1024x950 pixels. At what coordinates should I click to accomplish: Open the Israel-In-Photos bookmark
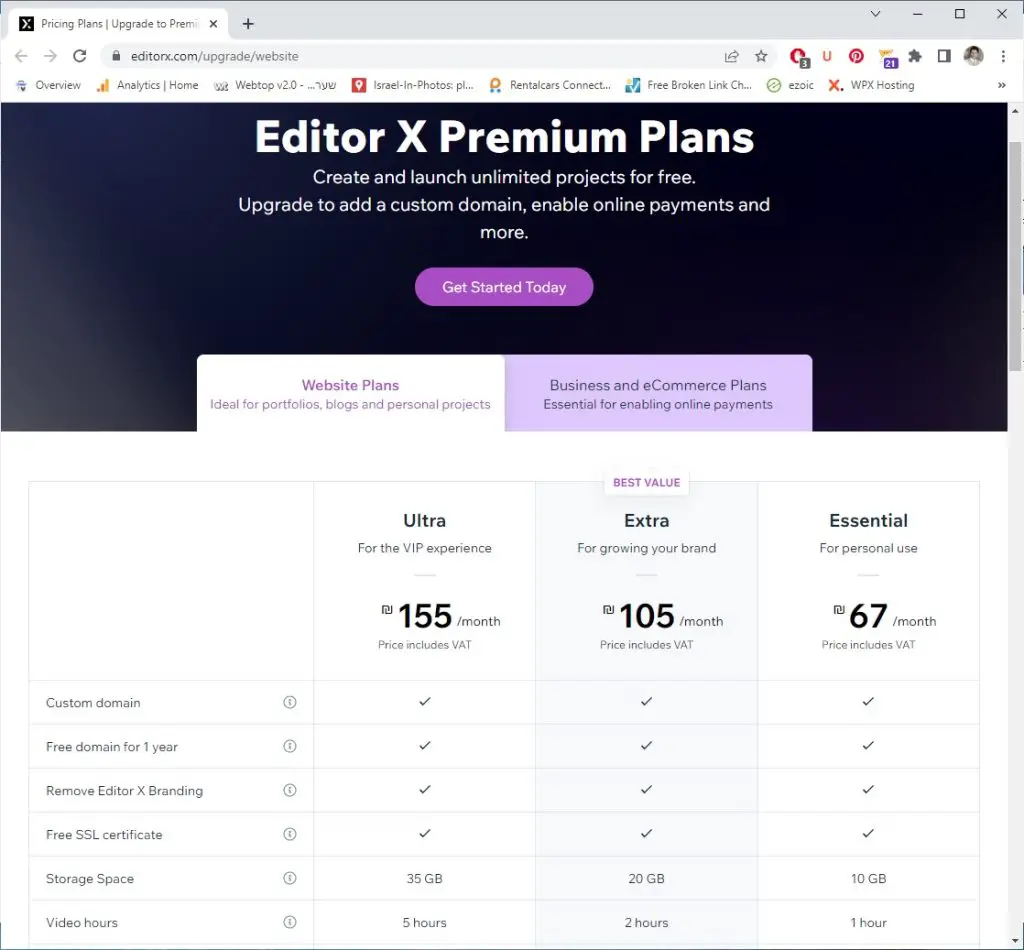click(x=413, y=85)
